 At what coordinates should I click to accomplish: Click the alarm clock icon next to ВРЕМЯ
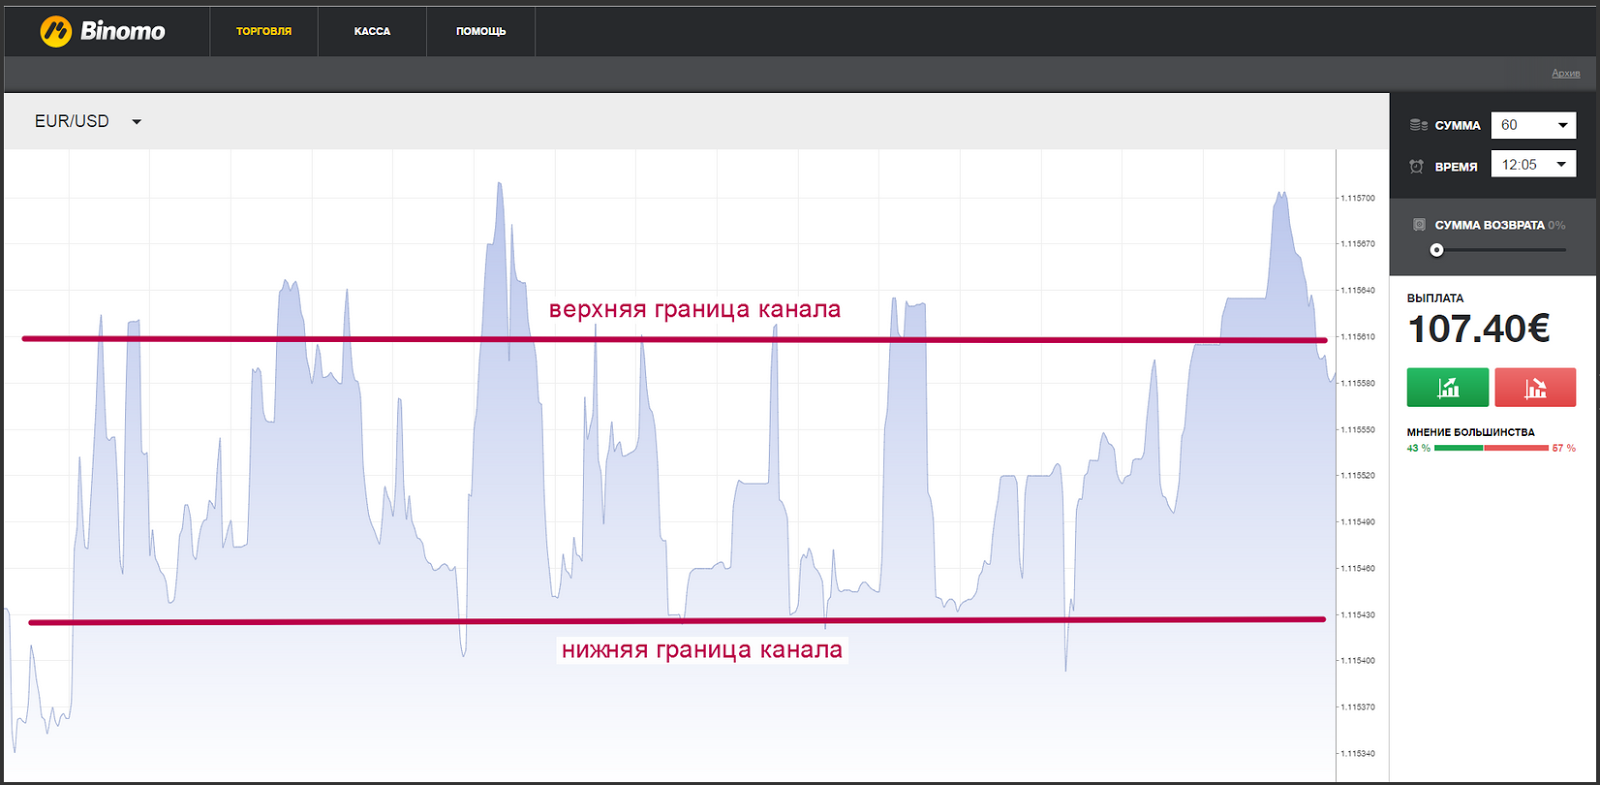(x=1416, y=166)
